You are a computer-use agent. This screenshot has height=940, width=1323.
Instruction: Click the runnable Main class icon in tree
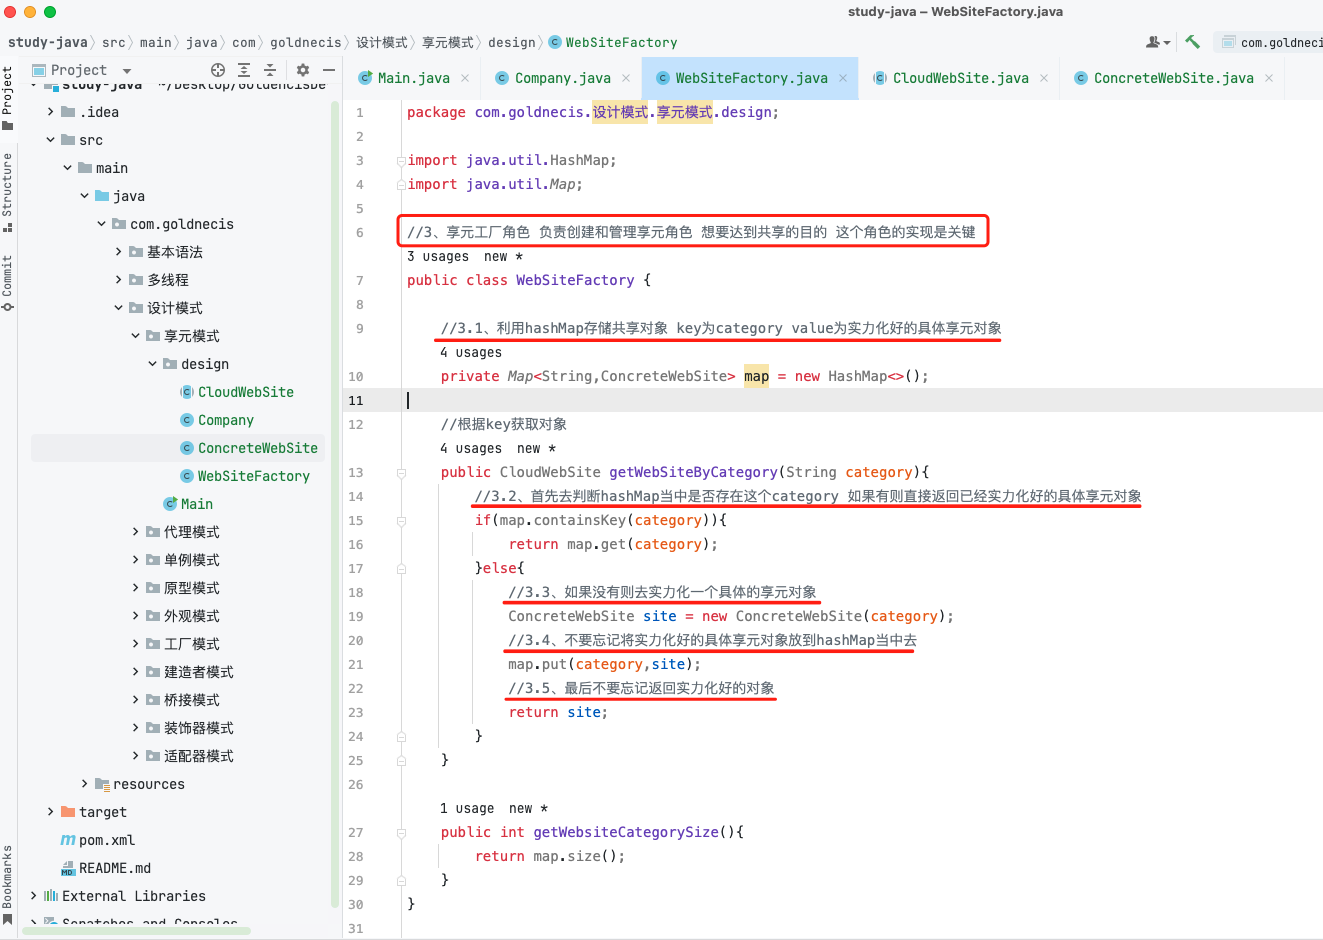click(170, 504)
